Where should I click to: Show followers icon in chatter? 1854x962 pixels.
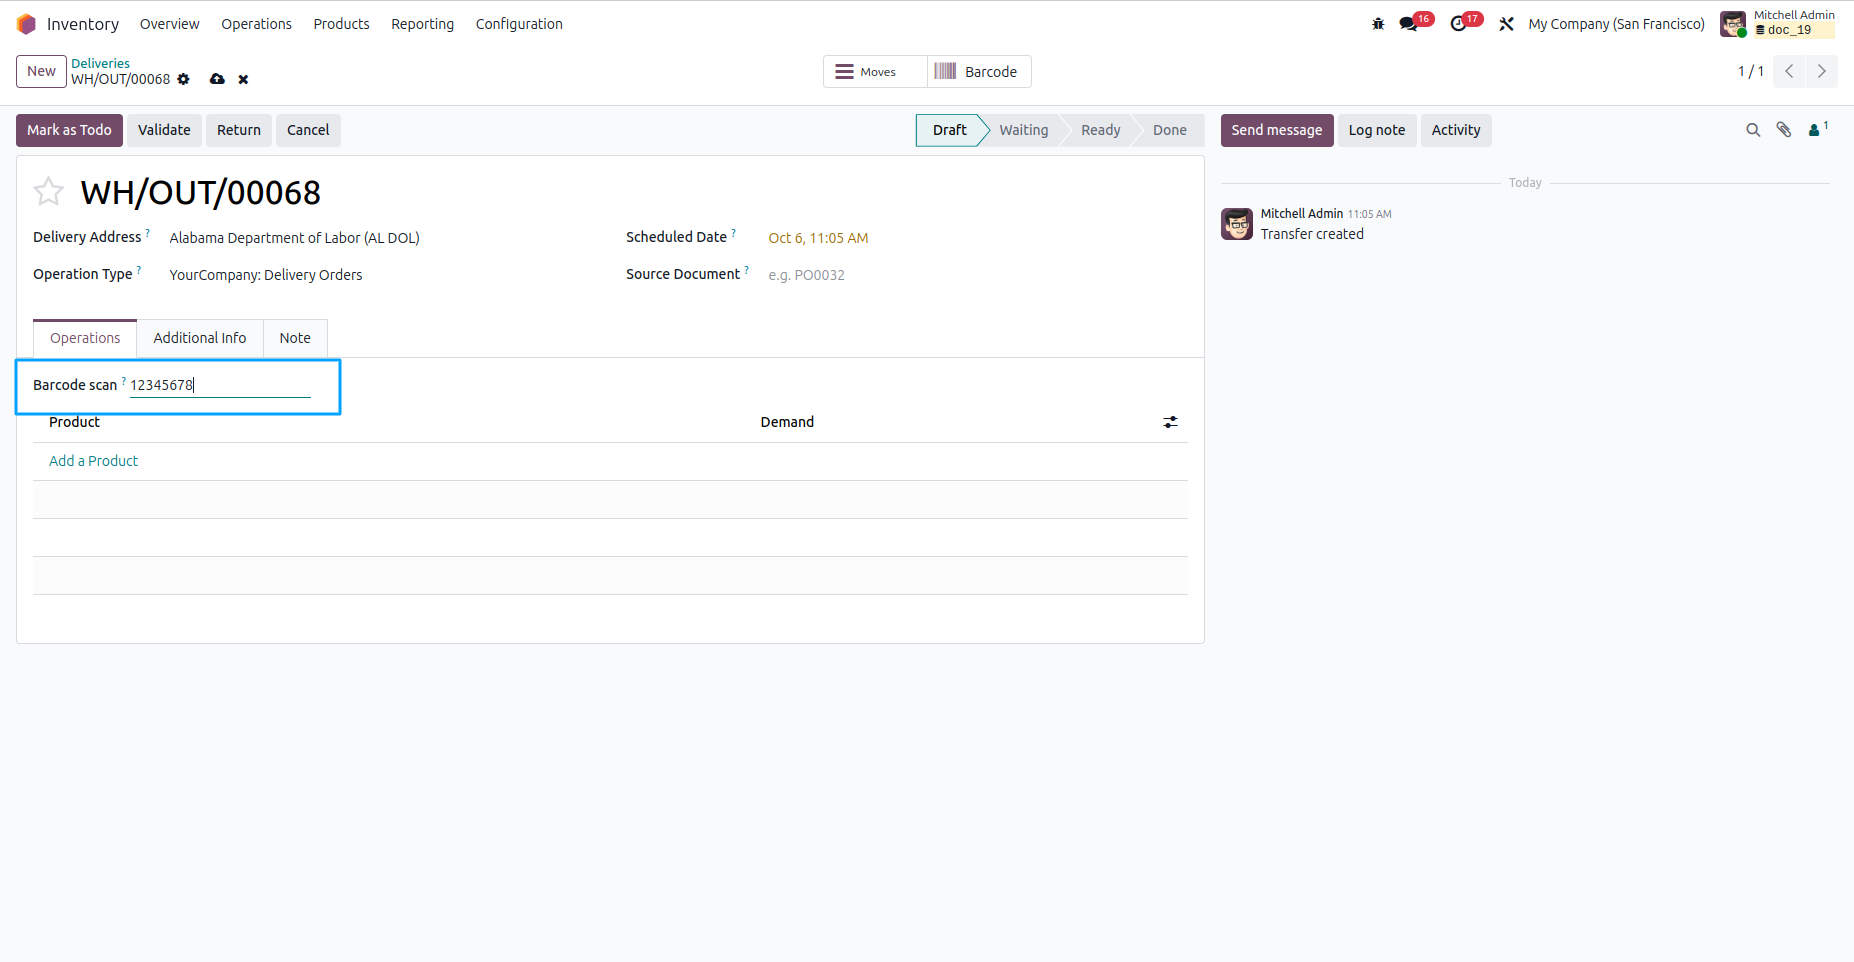(x=1818, y=129)
